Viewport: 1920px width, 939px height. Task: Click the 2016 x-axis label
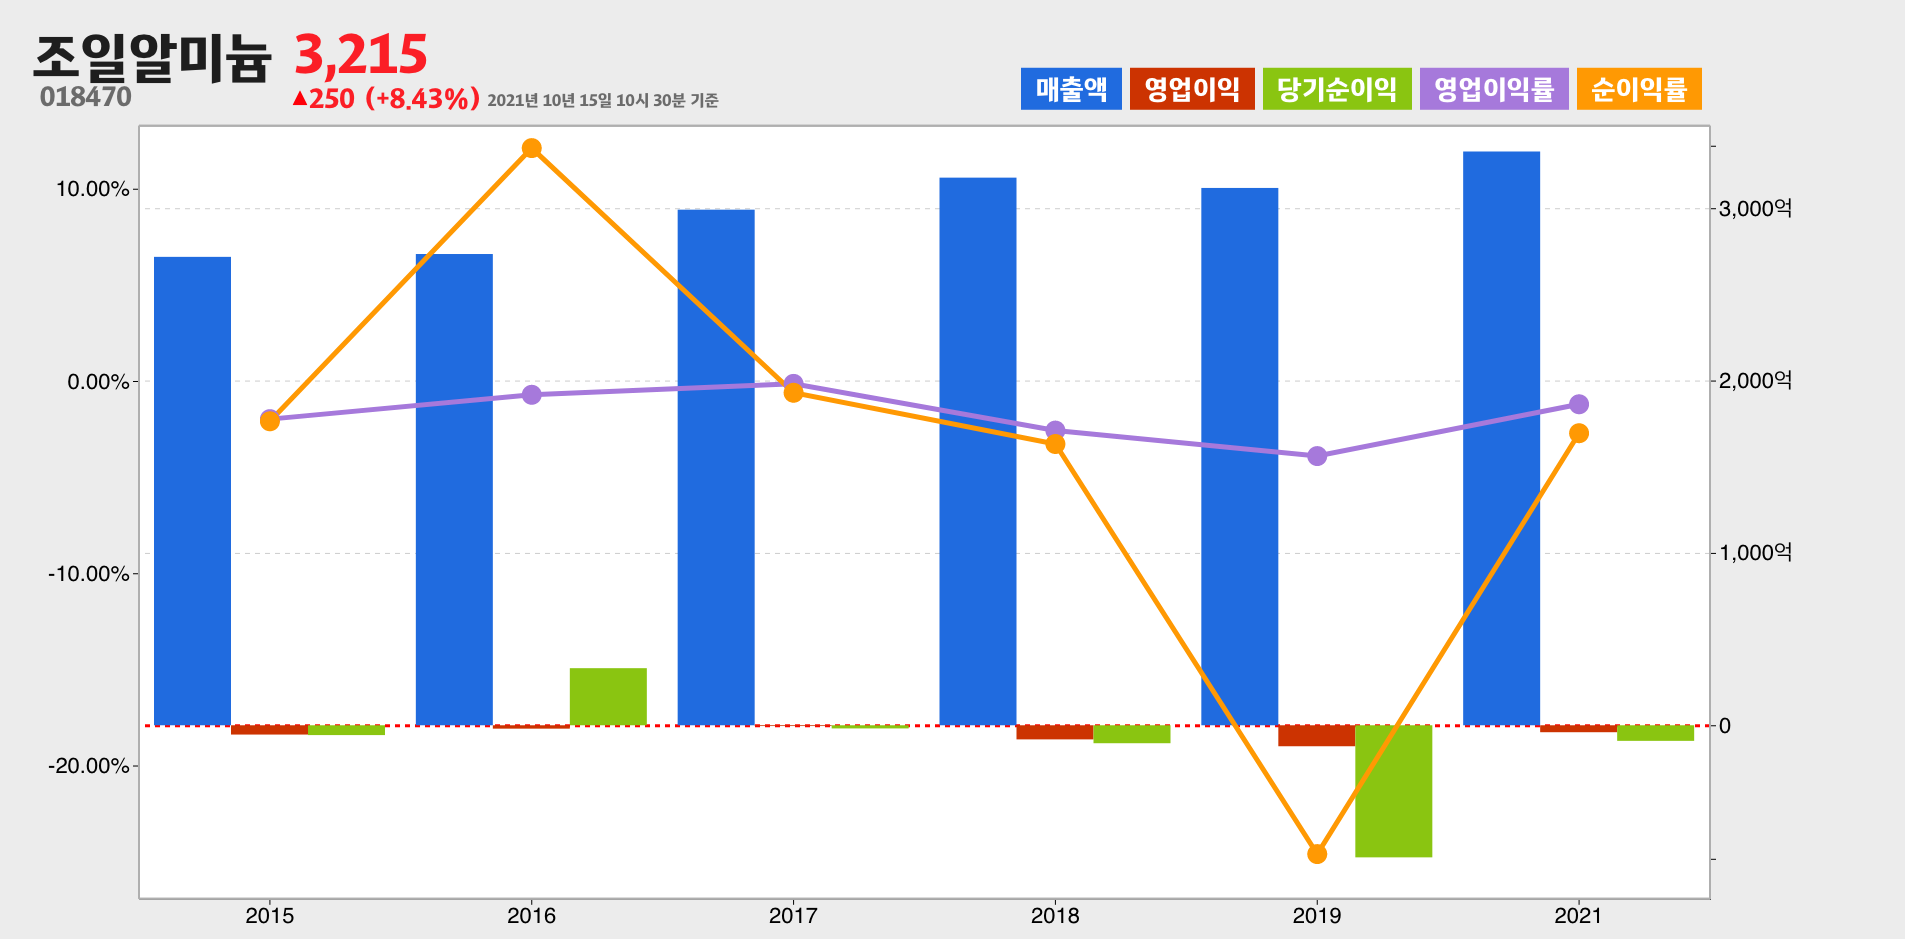click(x=532, y=915)
